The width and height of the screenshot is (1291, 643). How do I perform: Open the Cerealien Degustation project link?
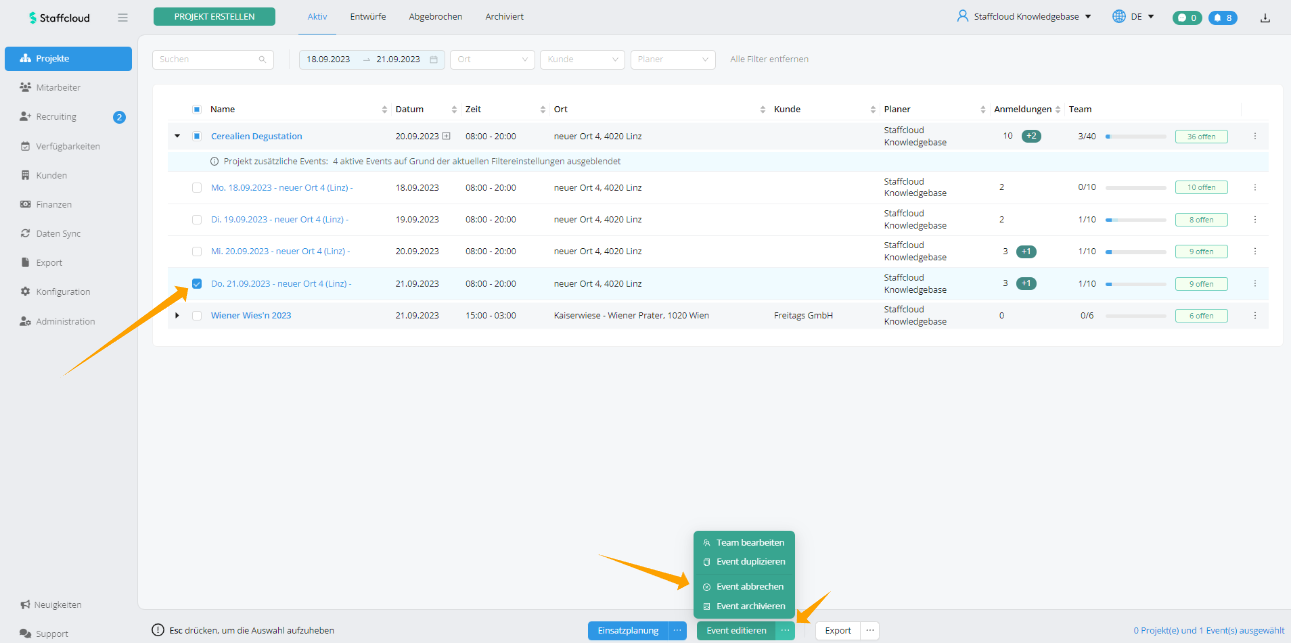256,136
